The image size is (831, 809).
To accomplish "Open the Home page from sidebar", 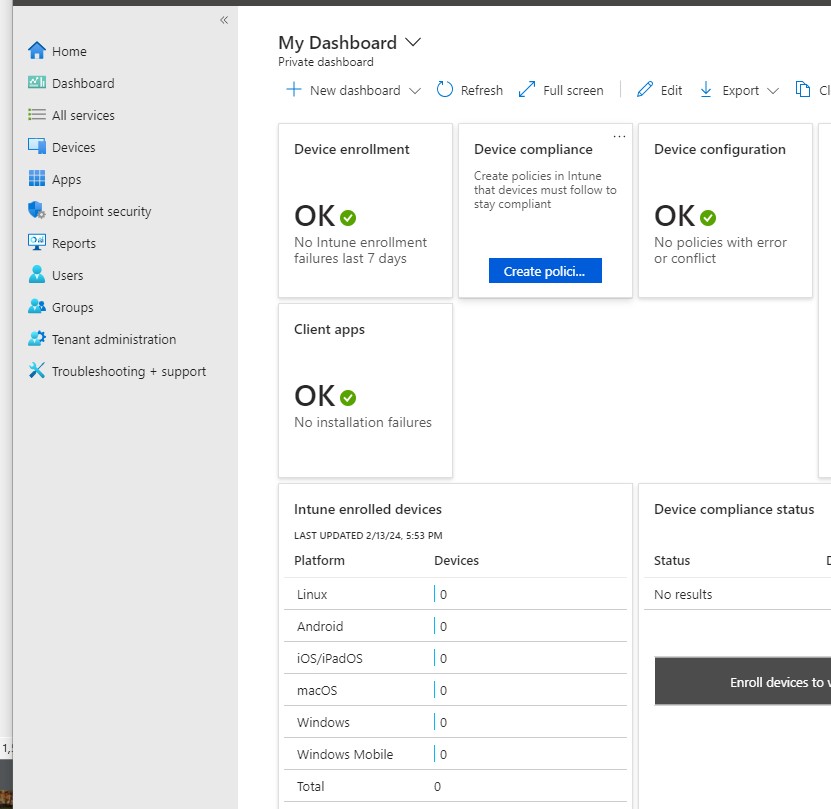I will coord(70,50).
